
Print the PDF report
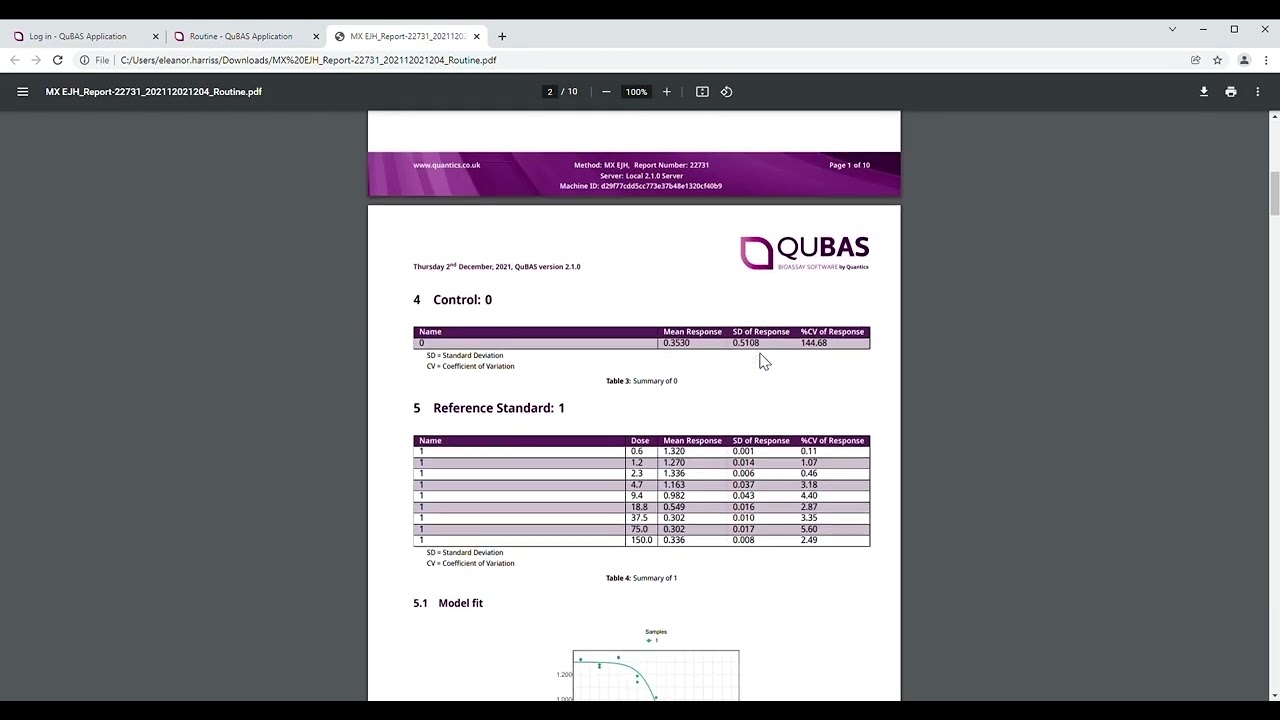(x=1231, y=92)
